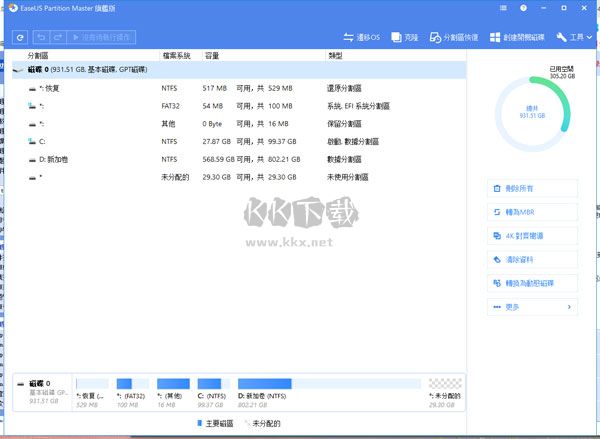Viewport: 600px width, 439px height.
Task: Click the 568.59 GB free space value
Action: coord(218,159)
